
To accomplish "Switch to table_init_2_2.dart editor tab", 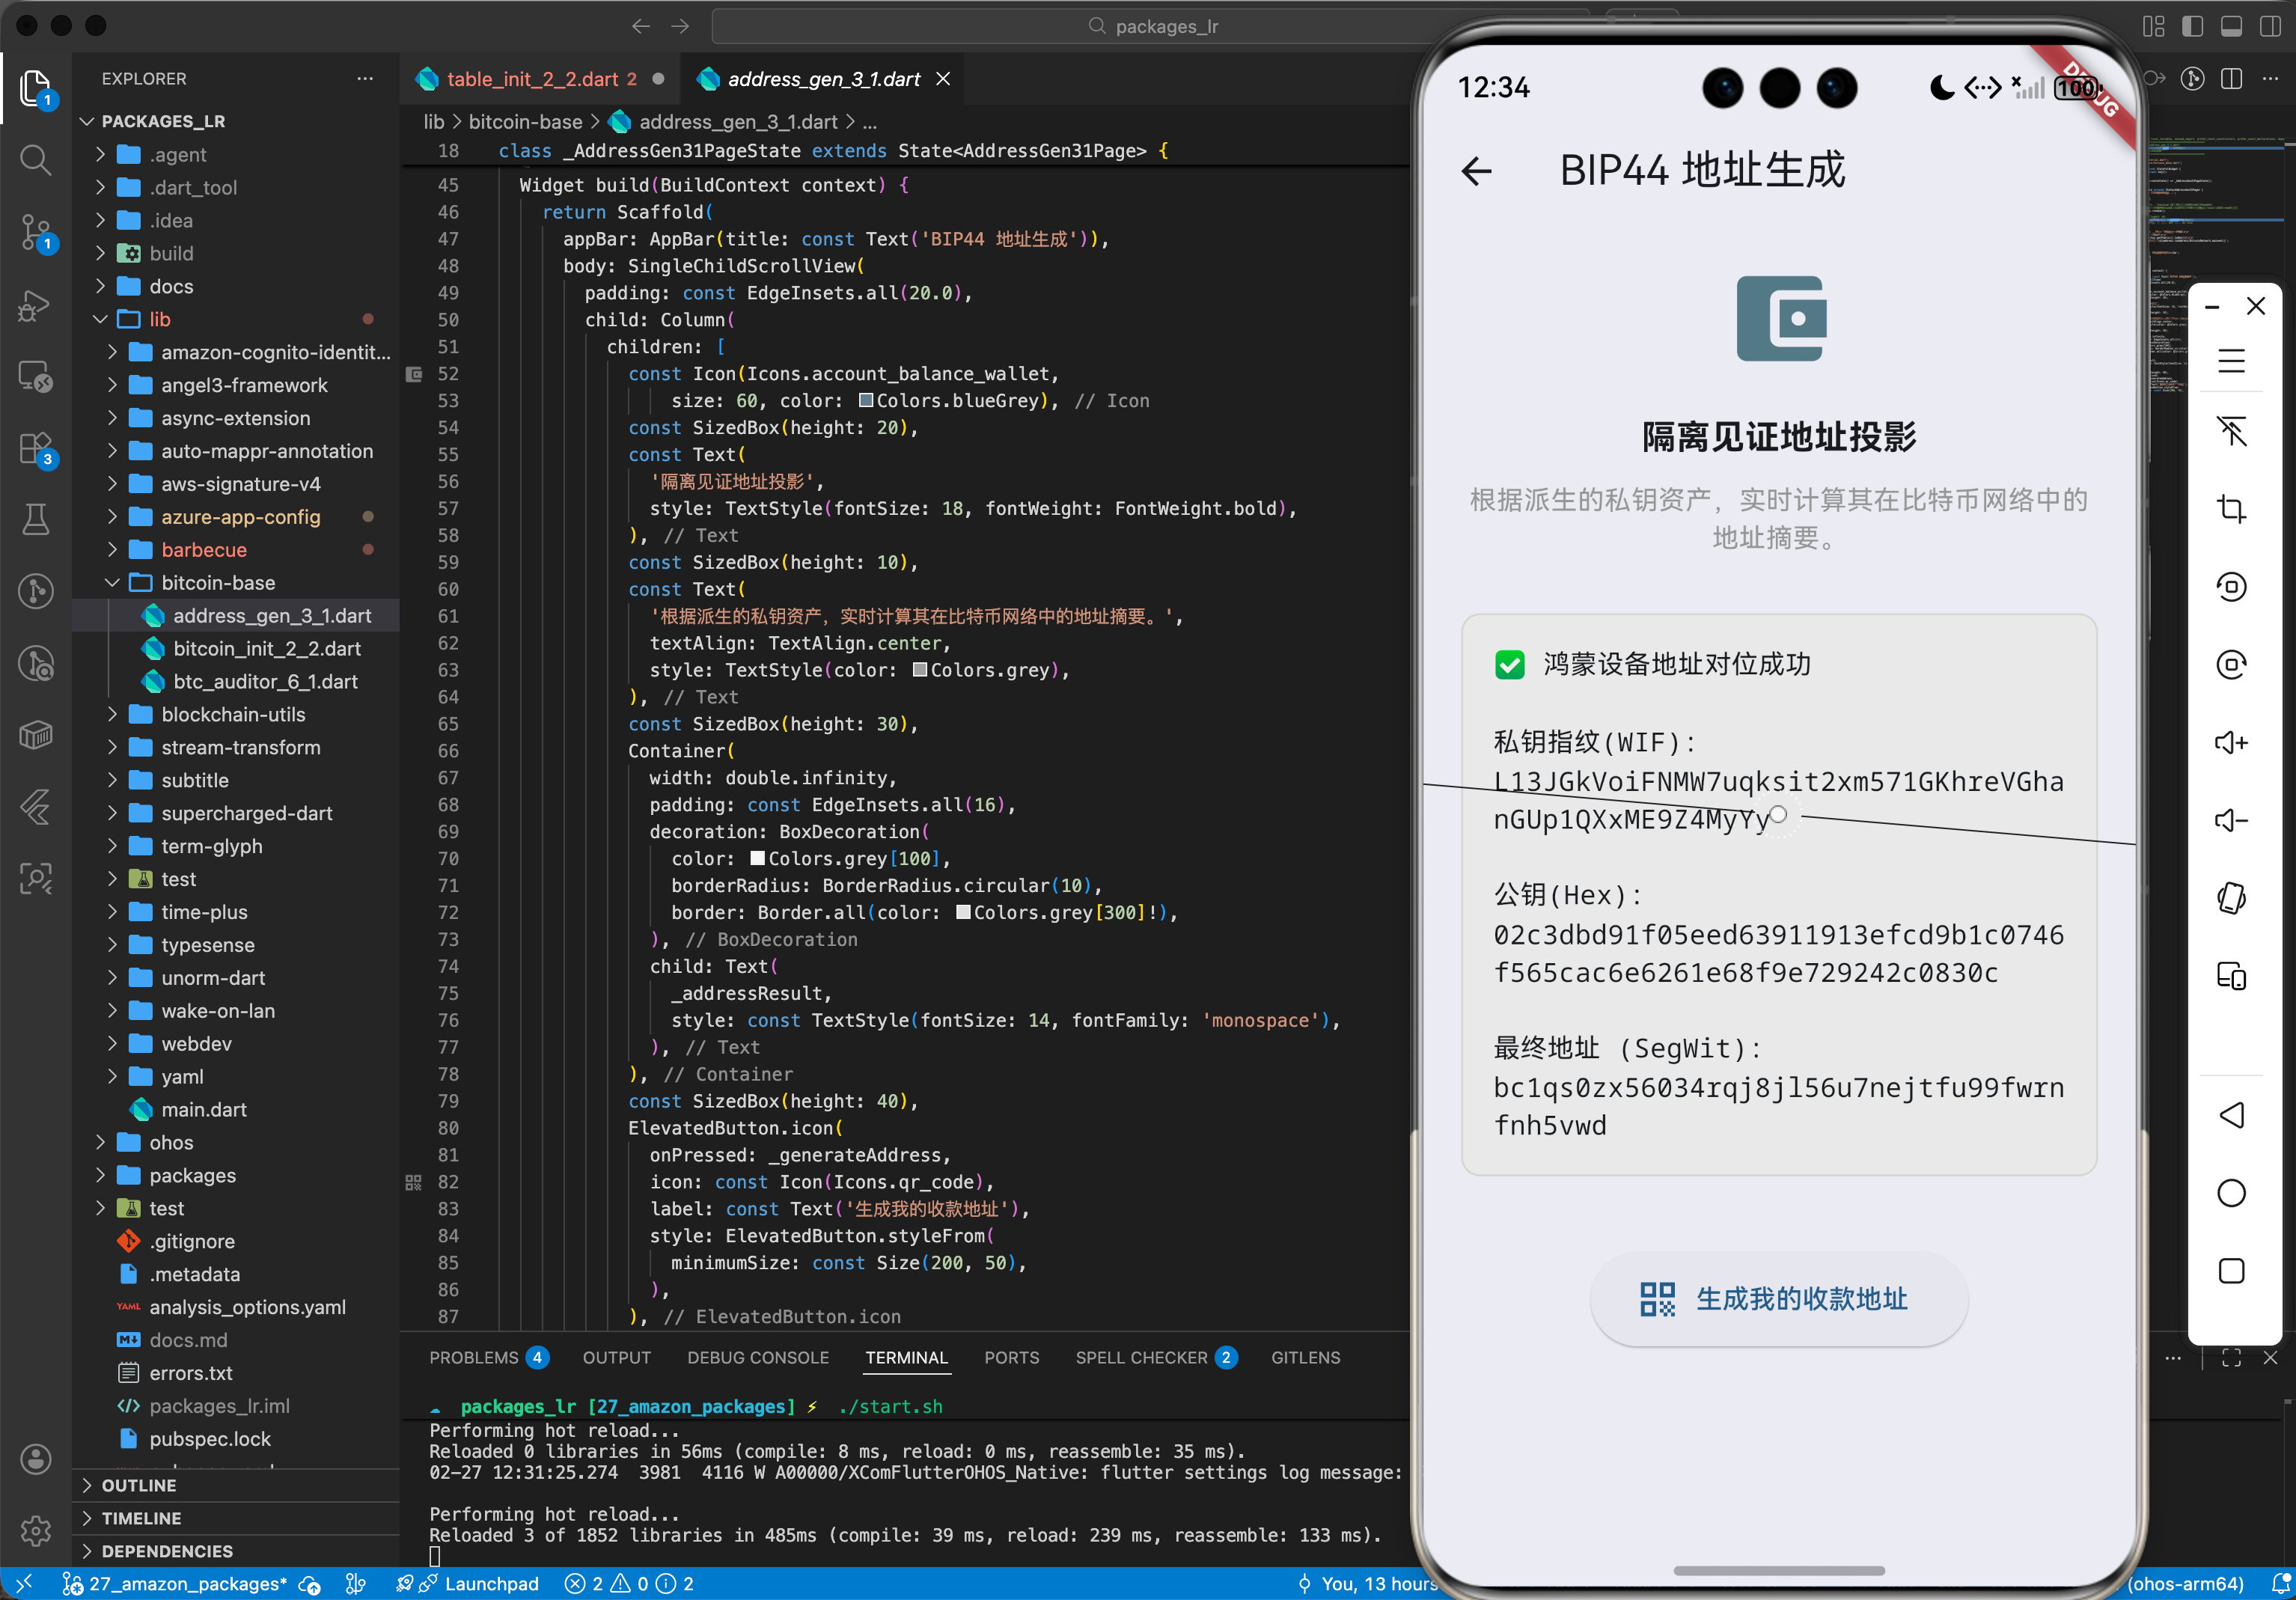I will 531,79.
